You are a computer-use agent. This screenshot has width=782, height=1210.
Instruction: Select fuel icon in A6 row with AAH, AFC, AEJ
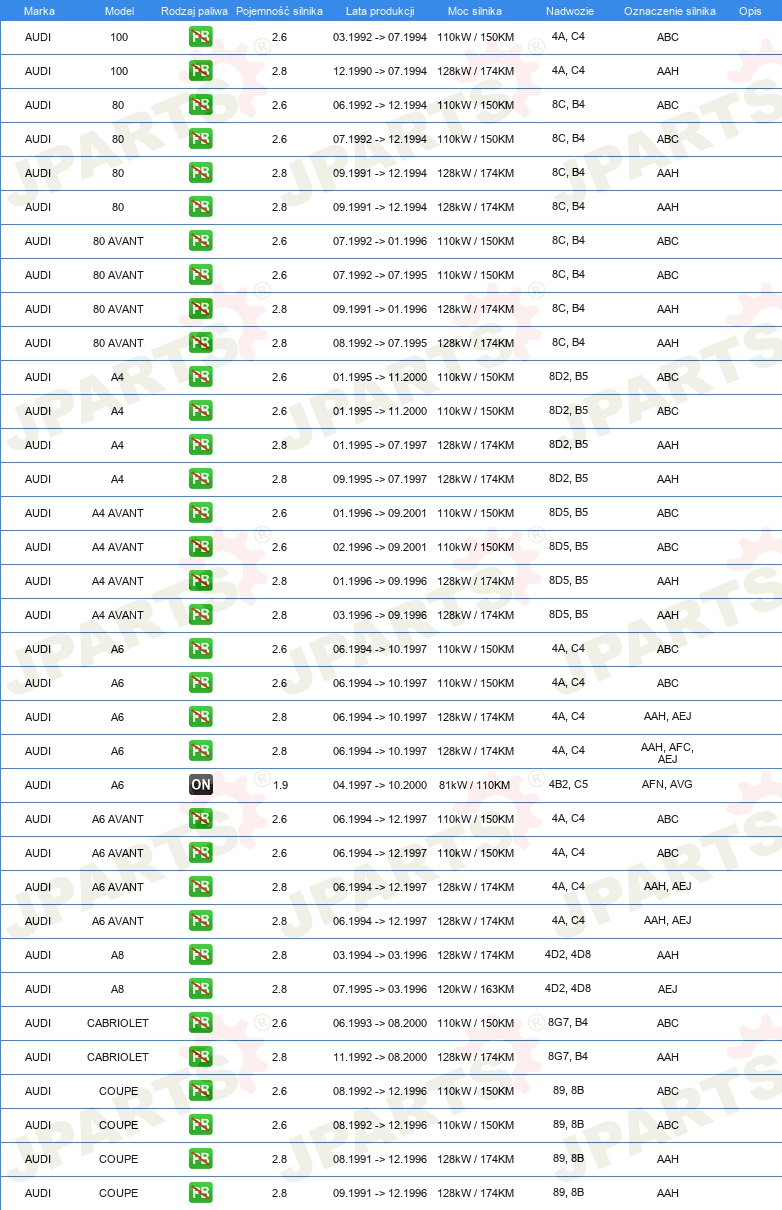pos(201,751)
